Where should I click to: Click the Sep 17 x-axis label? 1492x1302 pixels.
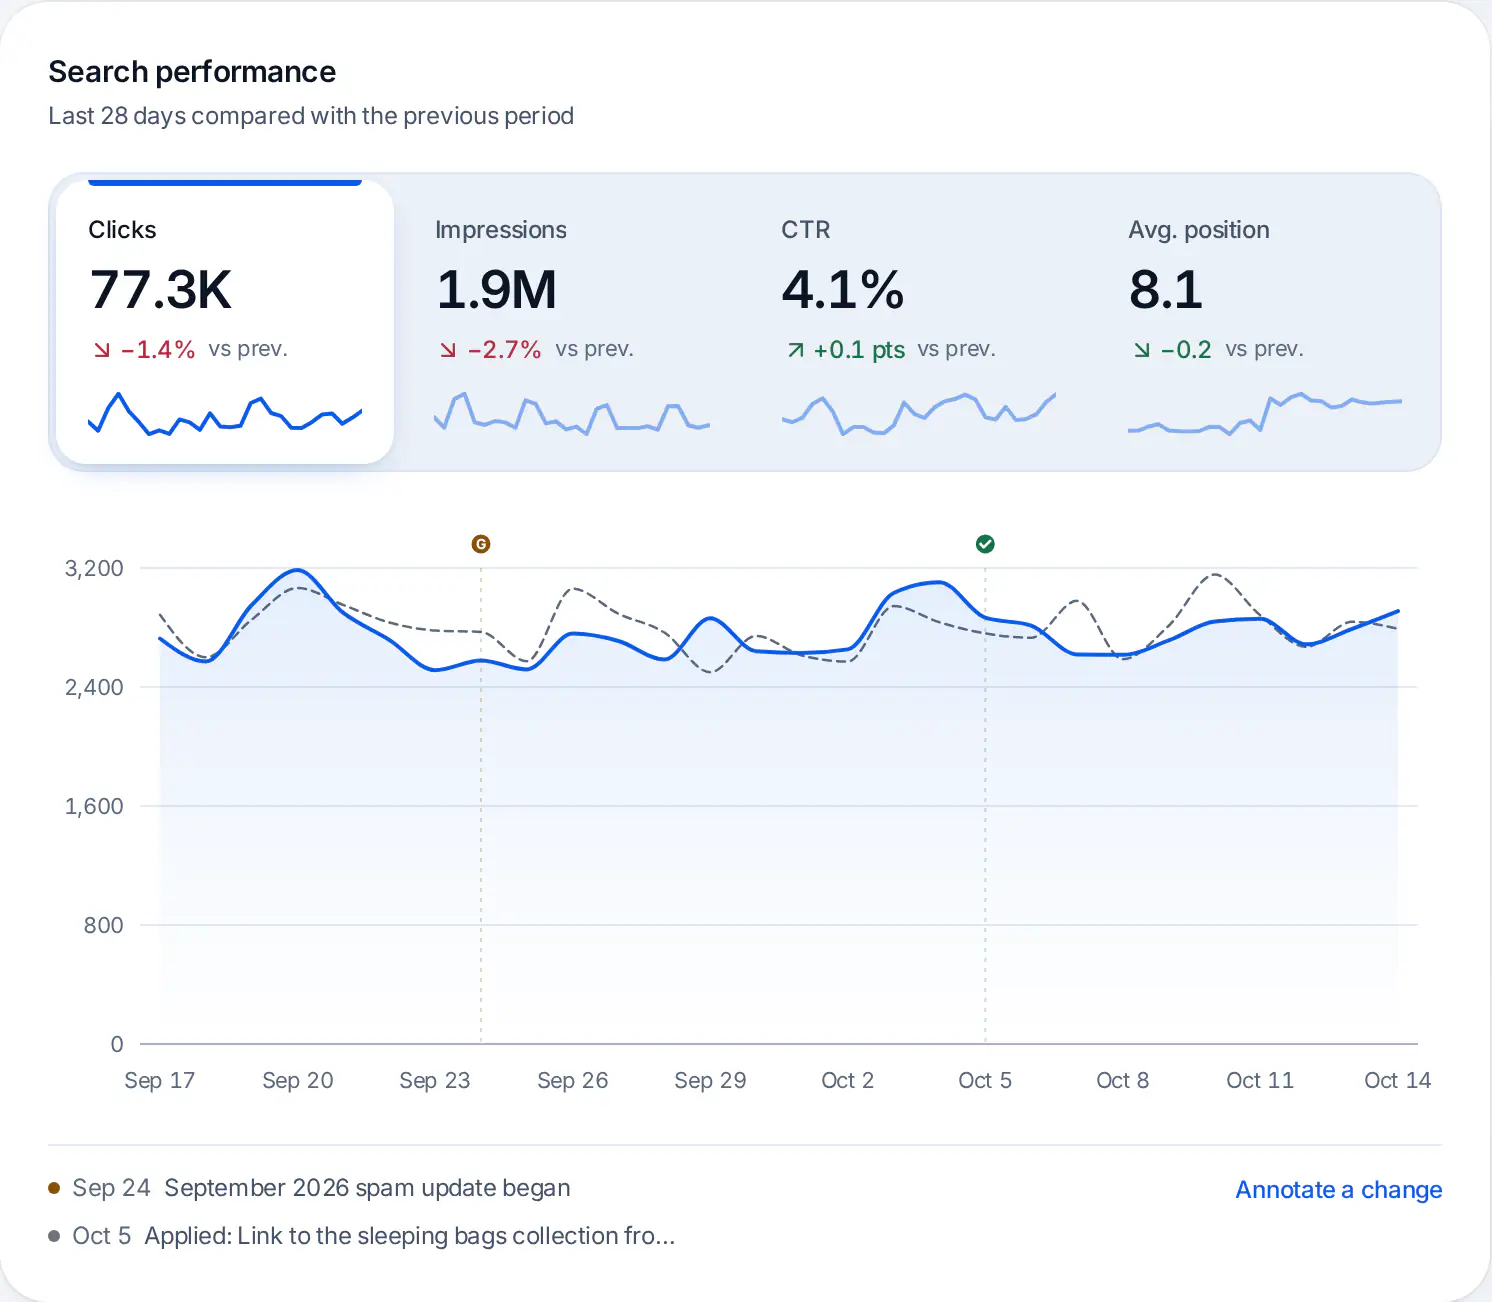click(x=160, y=1081)
